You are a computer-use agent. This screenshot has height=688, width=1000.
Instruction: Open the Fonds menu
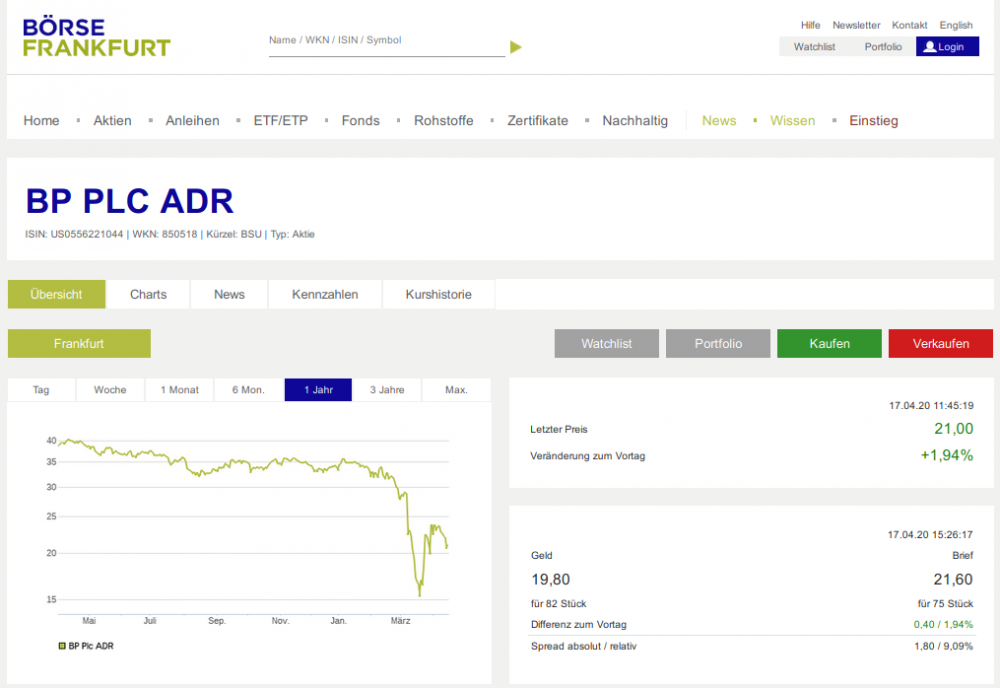[360, 121]
